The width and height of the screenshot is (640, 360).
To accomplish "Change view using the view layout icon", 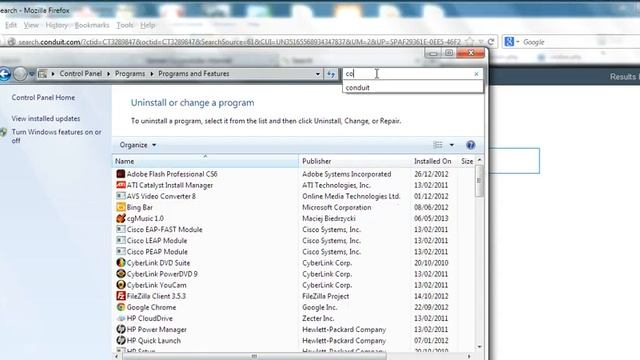I will (438, 145).
